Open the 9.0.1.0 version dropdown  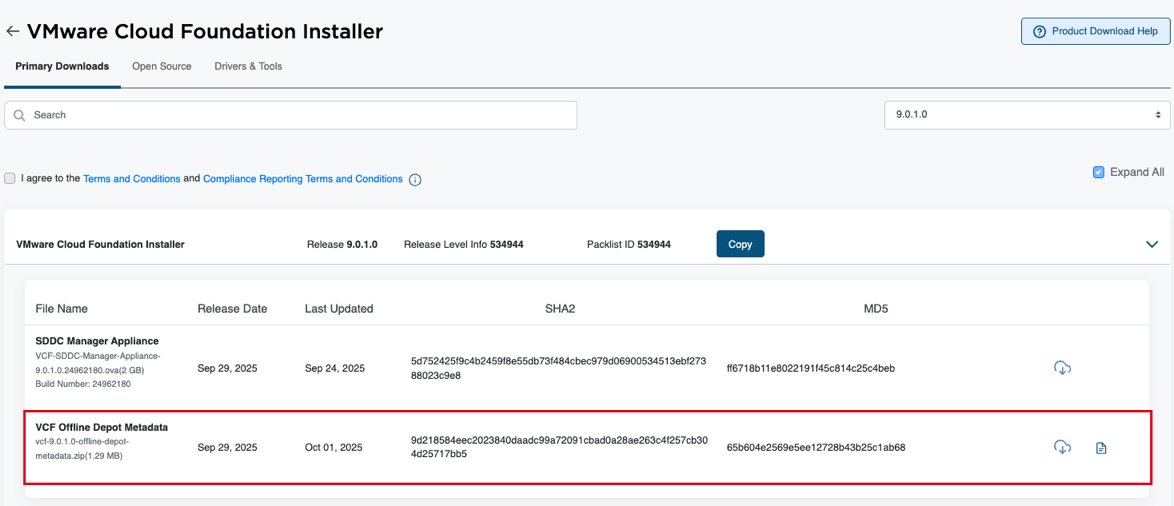pyautogui.click(x=1028, y=115)
